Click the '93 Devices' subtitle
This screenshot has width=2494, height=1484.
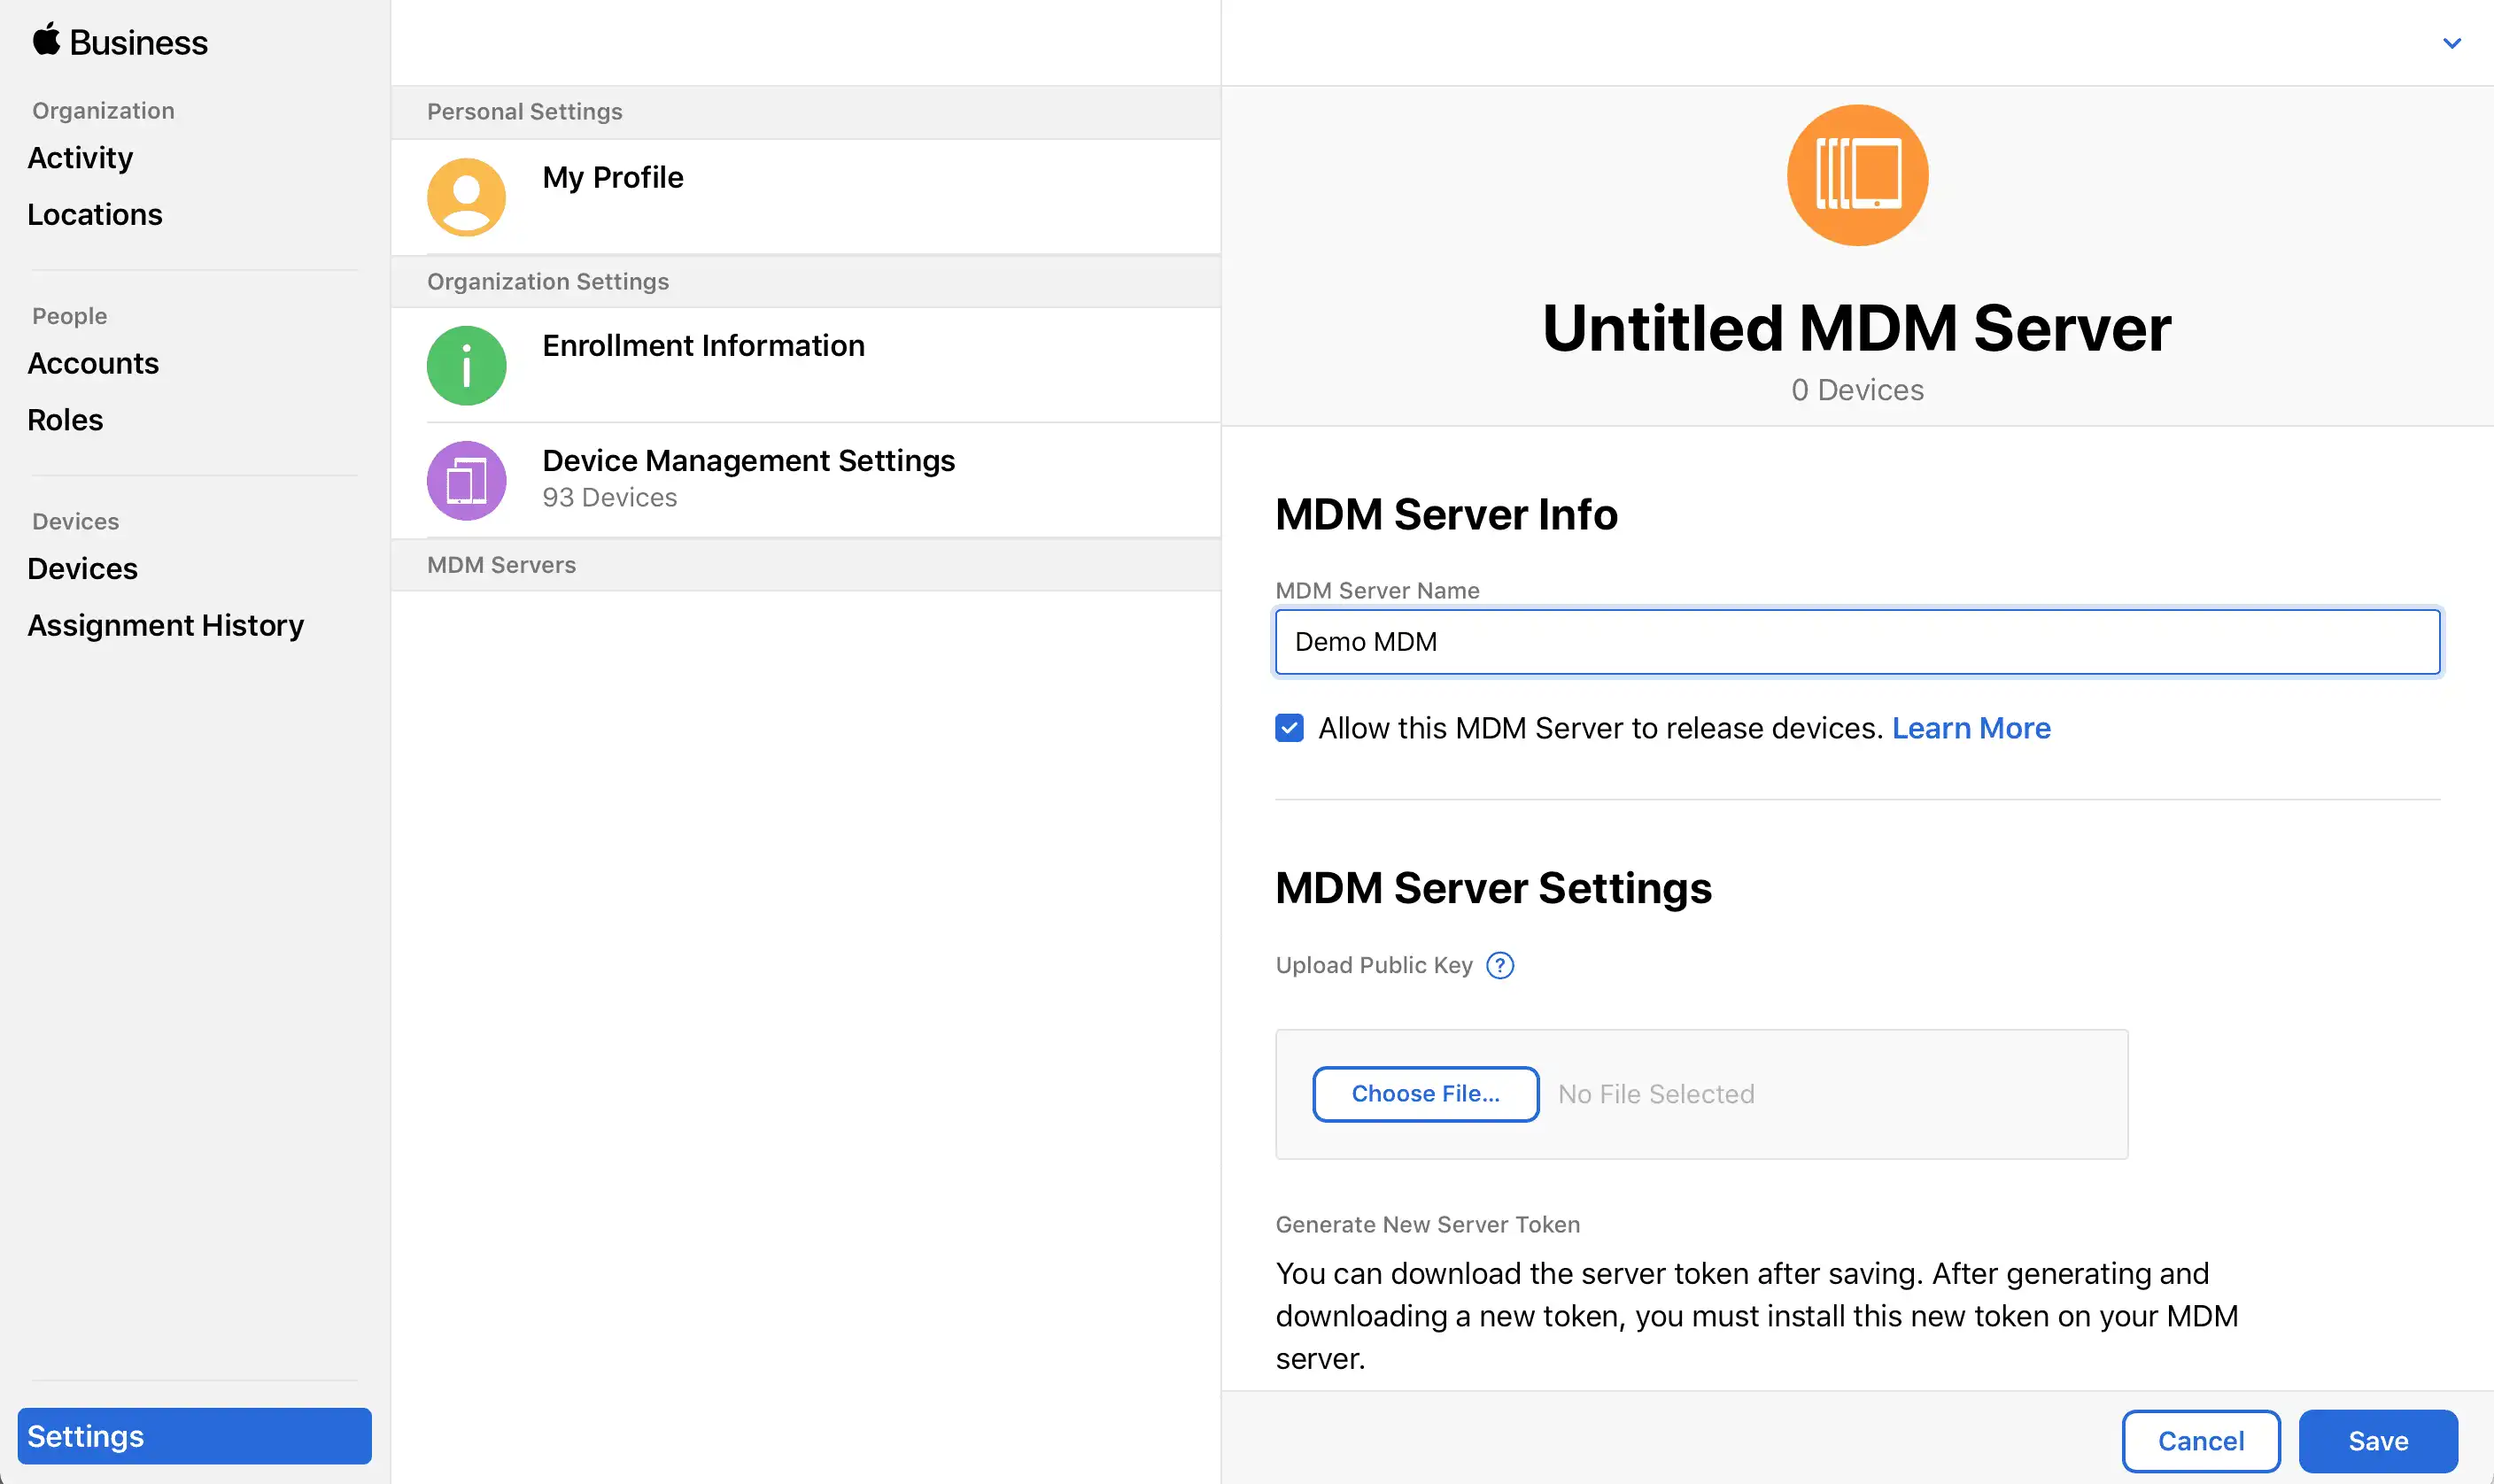609,498
